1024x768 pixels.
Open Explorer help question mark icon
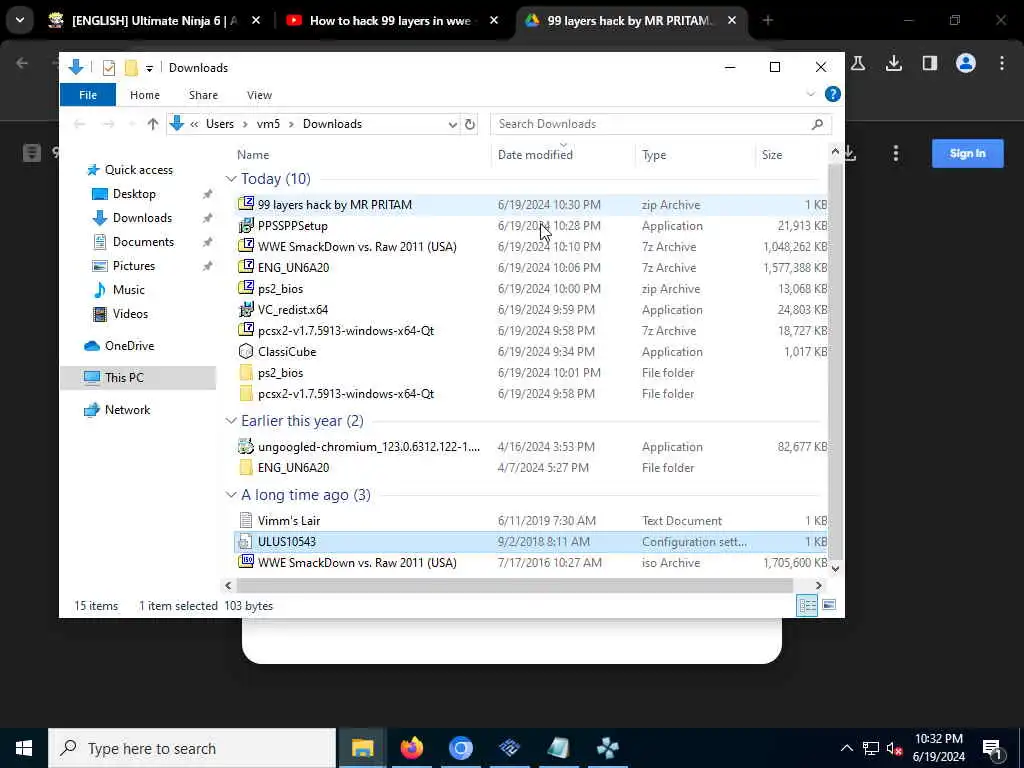[833, 94]
